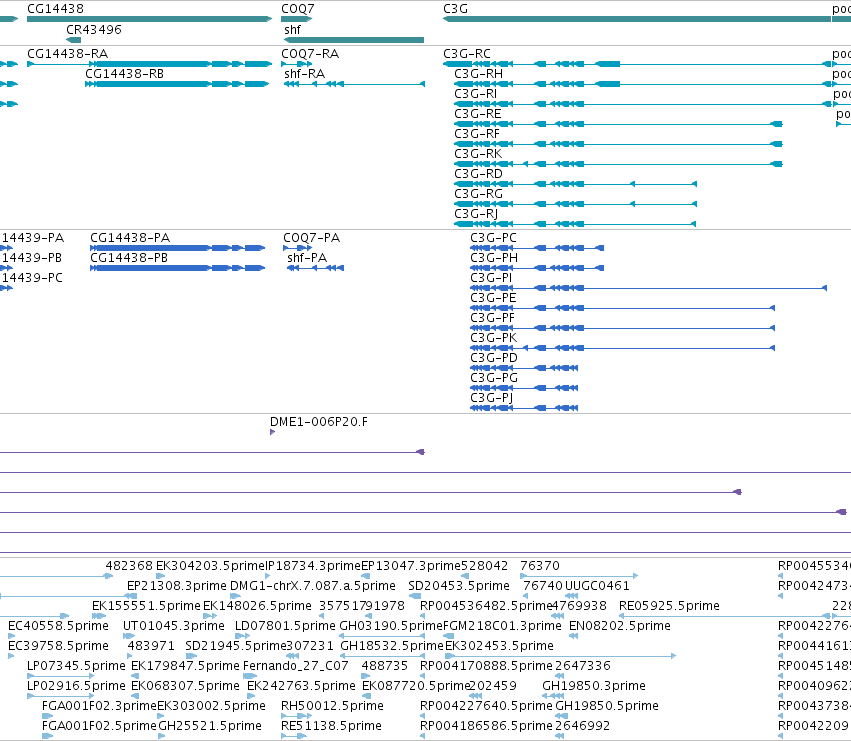Select DMG1-chrX.7.087.a.5prime label
Image resolution: width=851 pixels, height=741 pixels.
pos(313,586)
